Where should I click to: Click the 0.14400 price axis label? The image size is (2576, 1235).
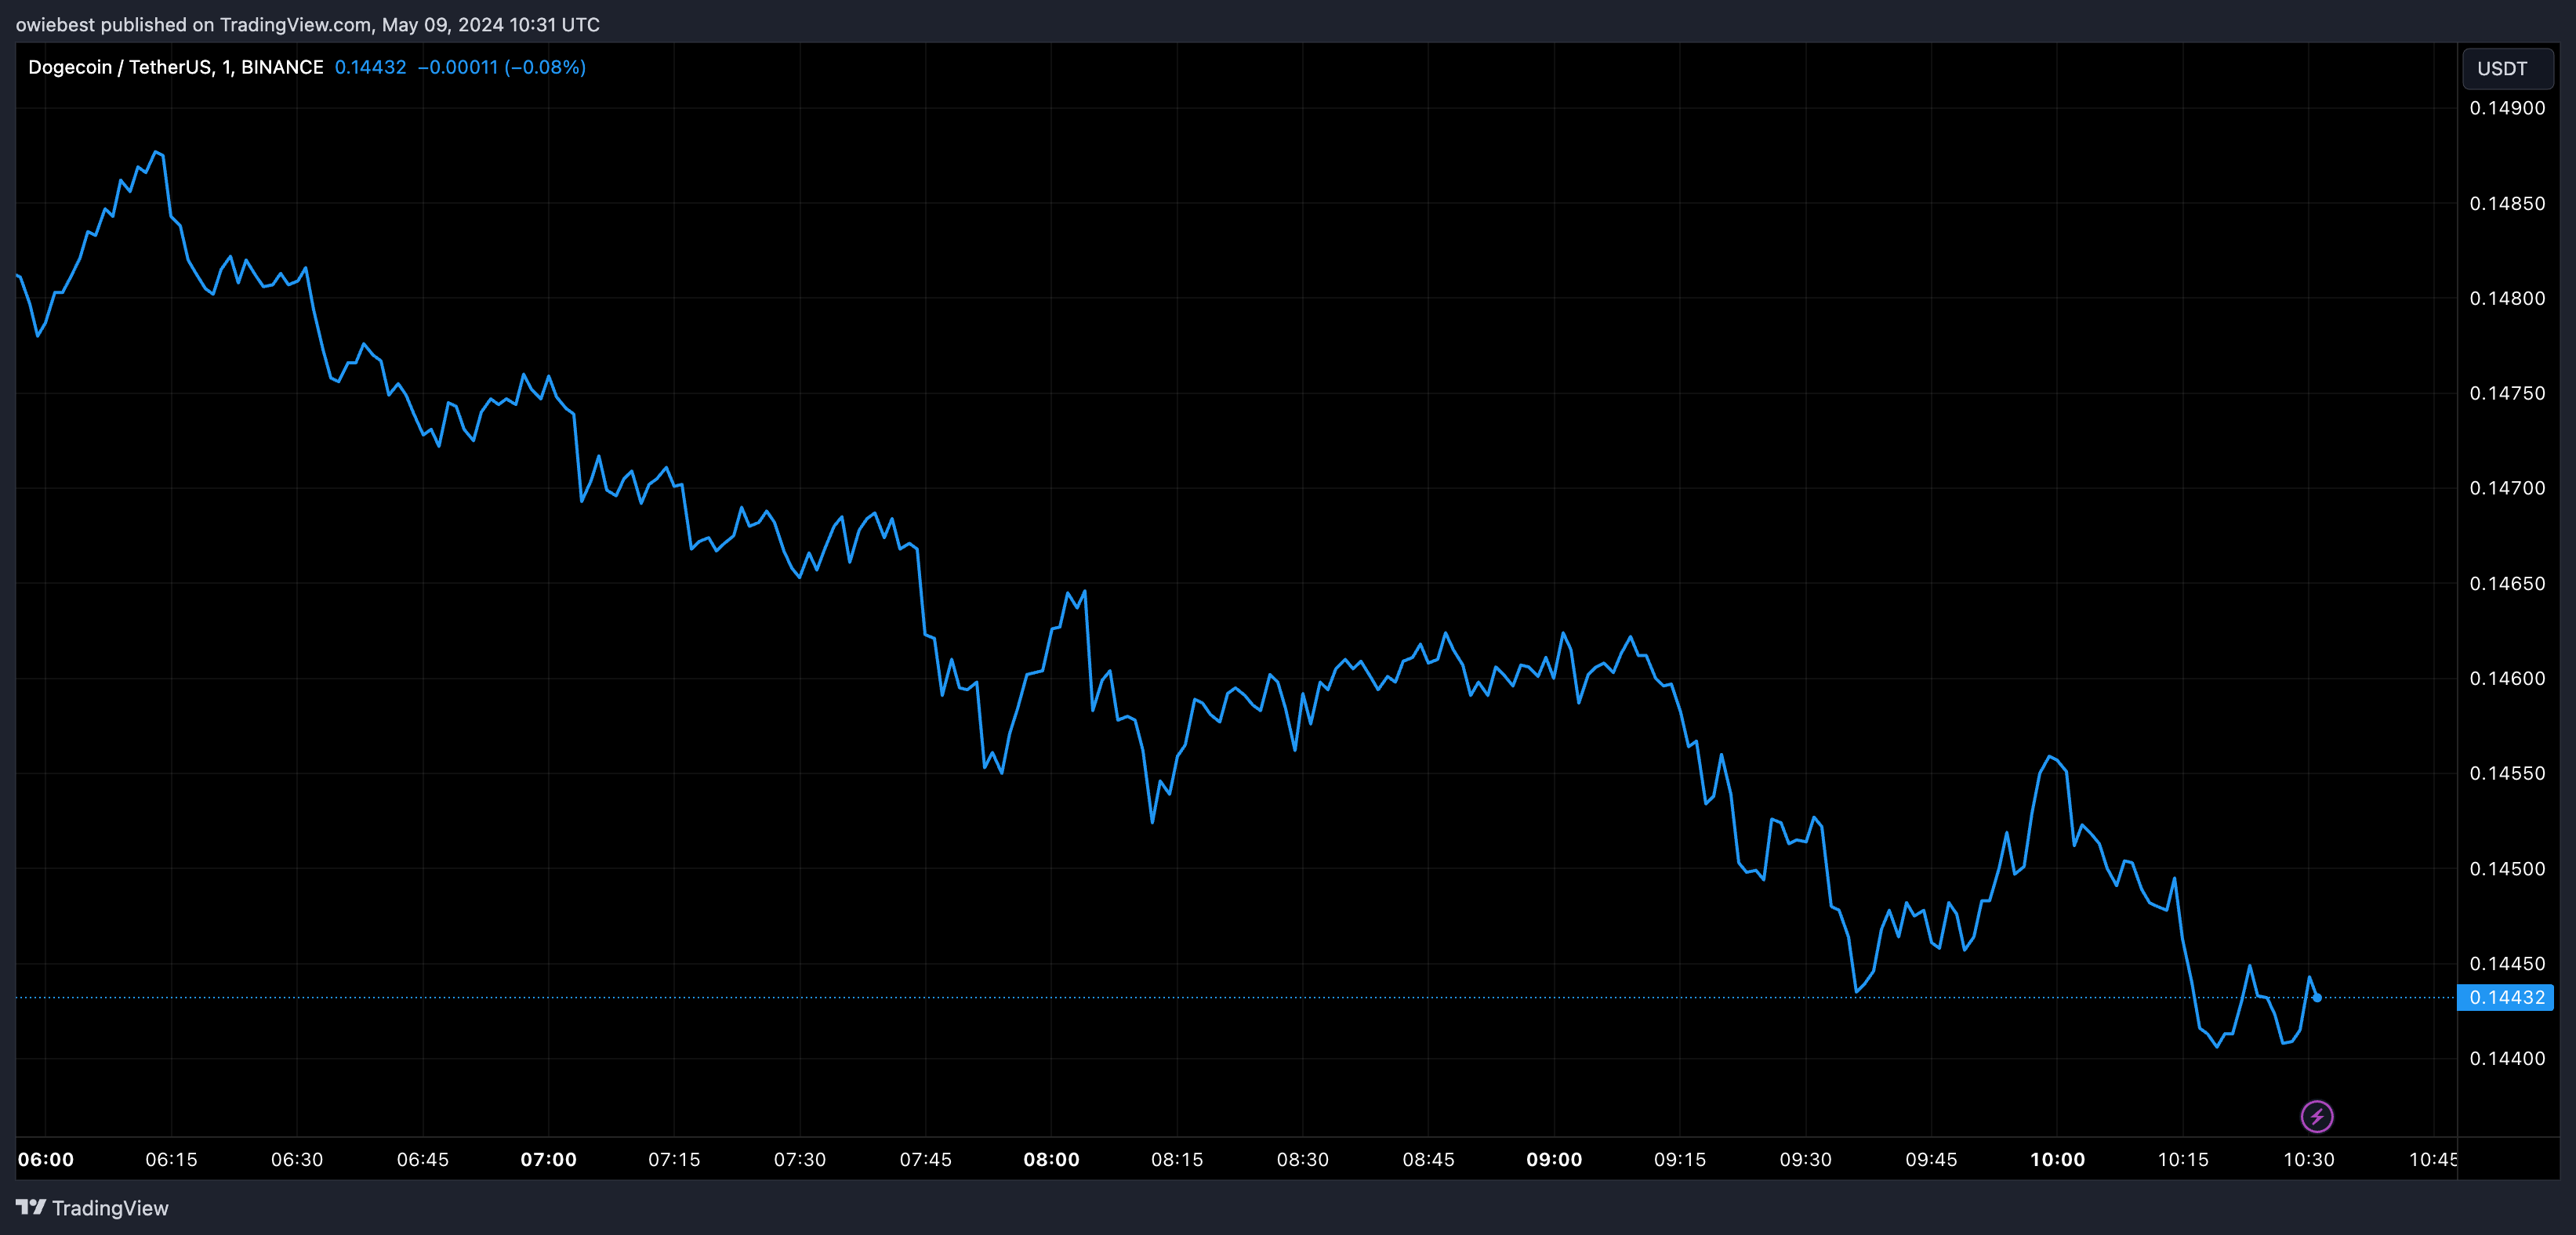click(x=2507, y=1058)
